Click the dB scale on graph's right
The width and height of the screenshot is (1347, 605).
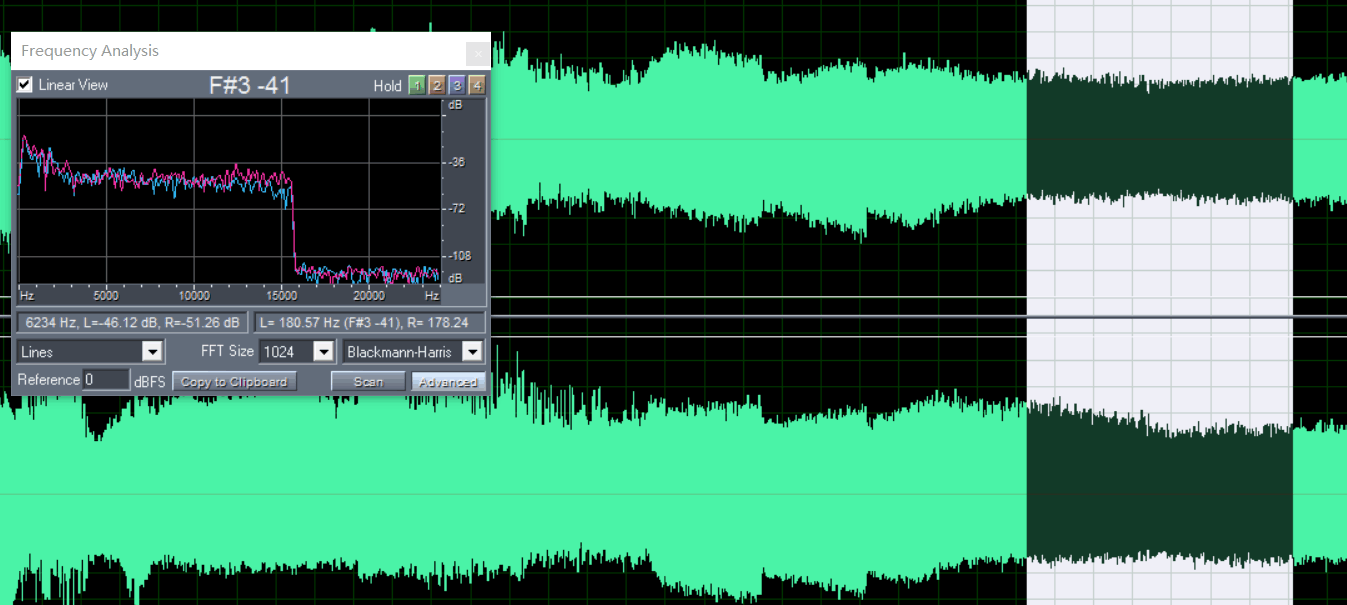point(456,190)
